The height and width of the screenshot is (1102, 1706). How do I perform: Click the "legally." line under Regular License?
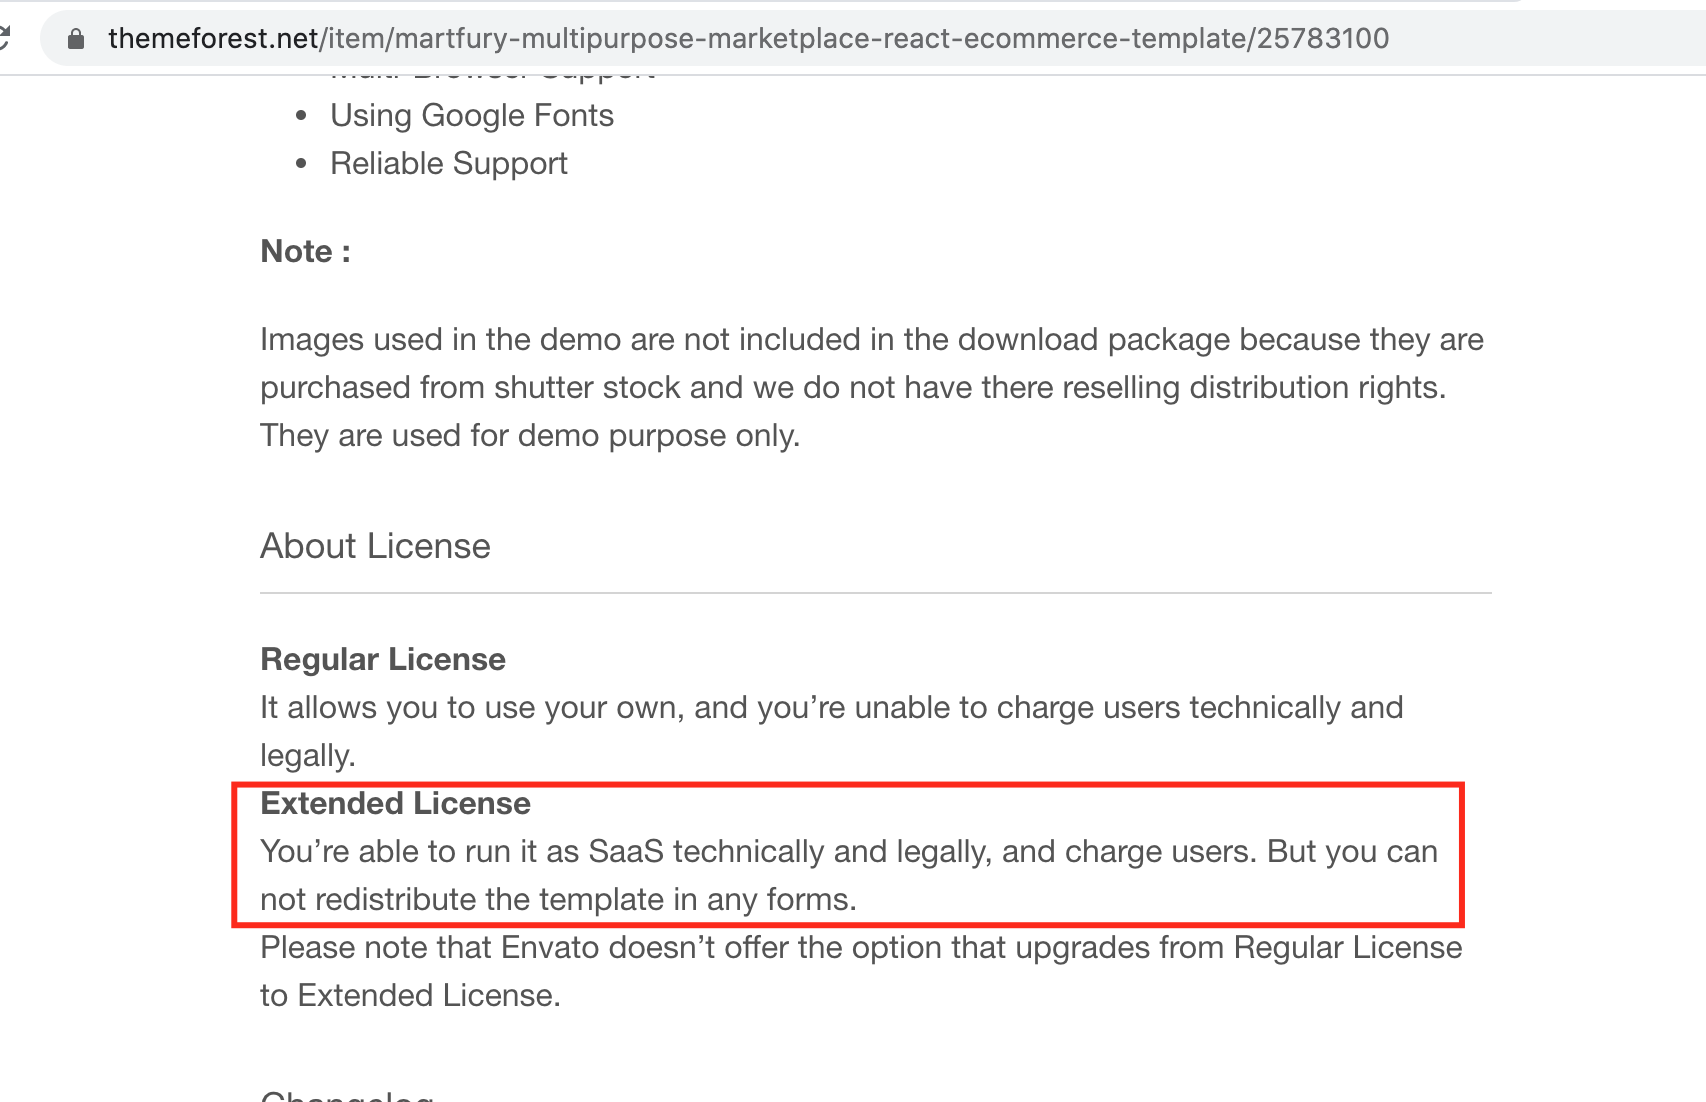[x=308, y=756]
